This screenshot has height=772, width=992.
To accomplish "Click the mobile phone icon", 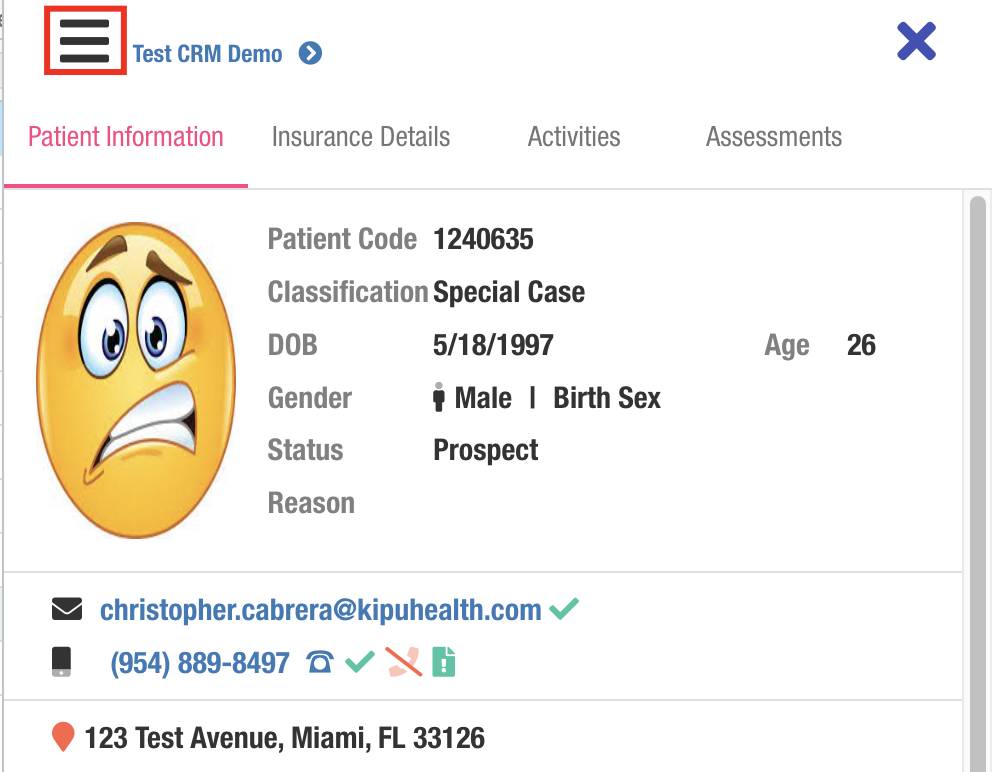I will [62, 662].
